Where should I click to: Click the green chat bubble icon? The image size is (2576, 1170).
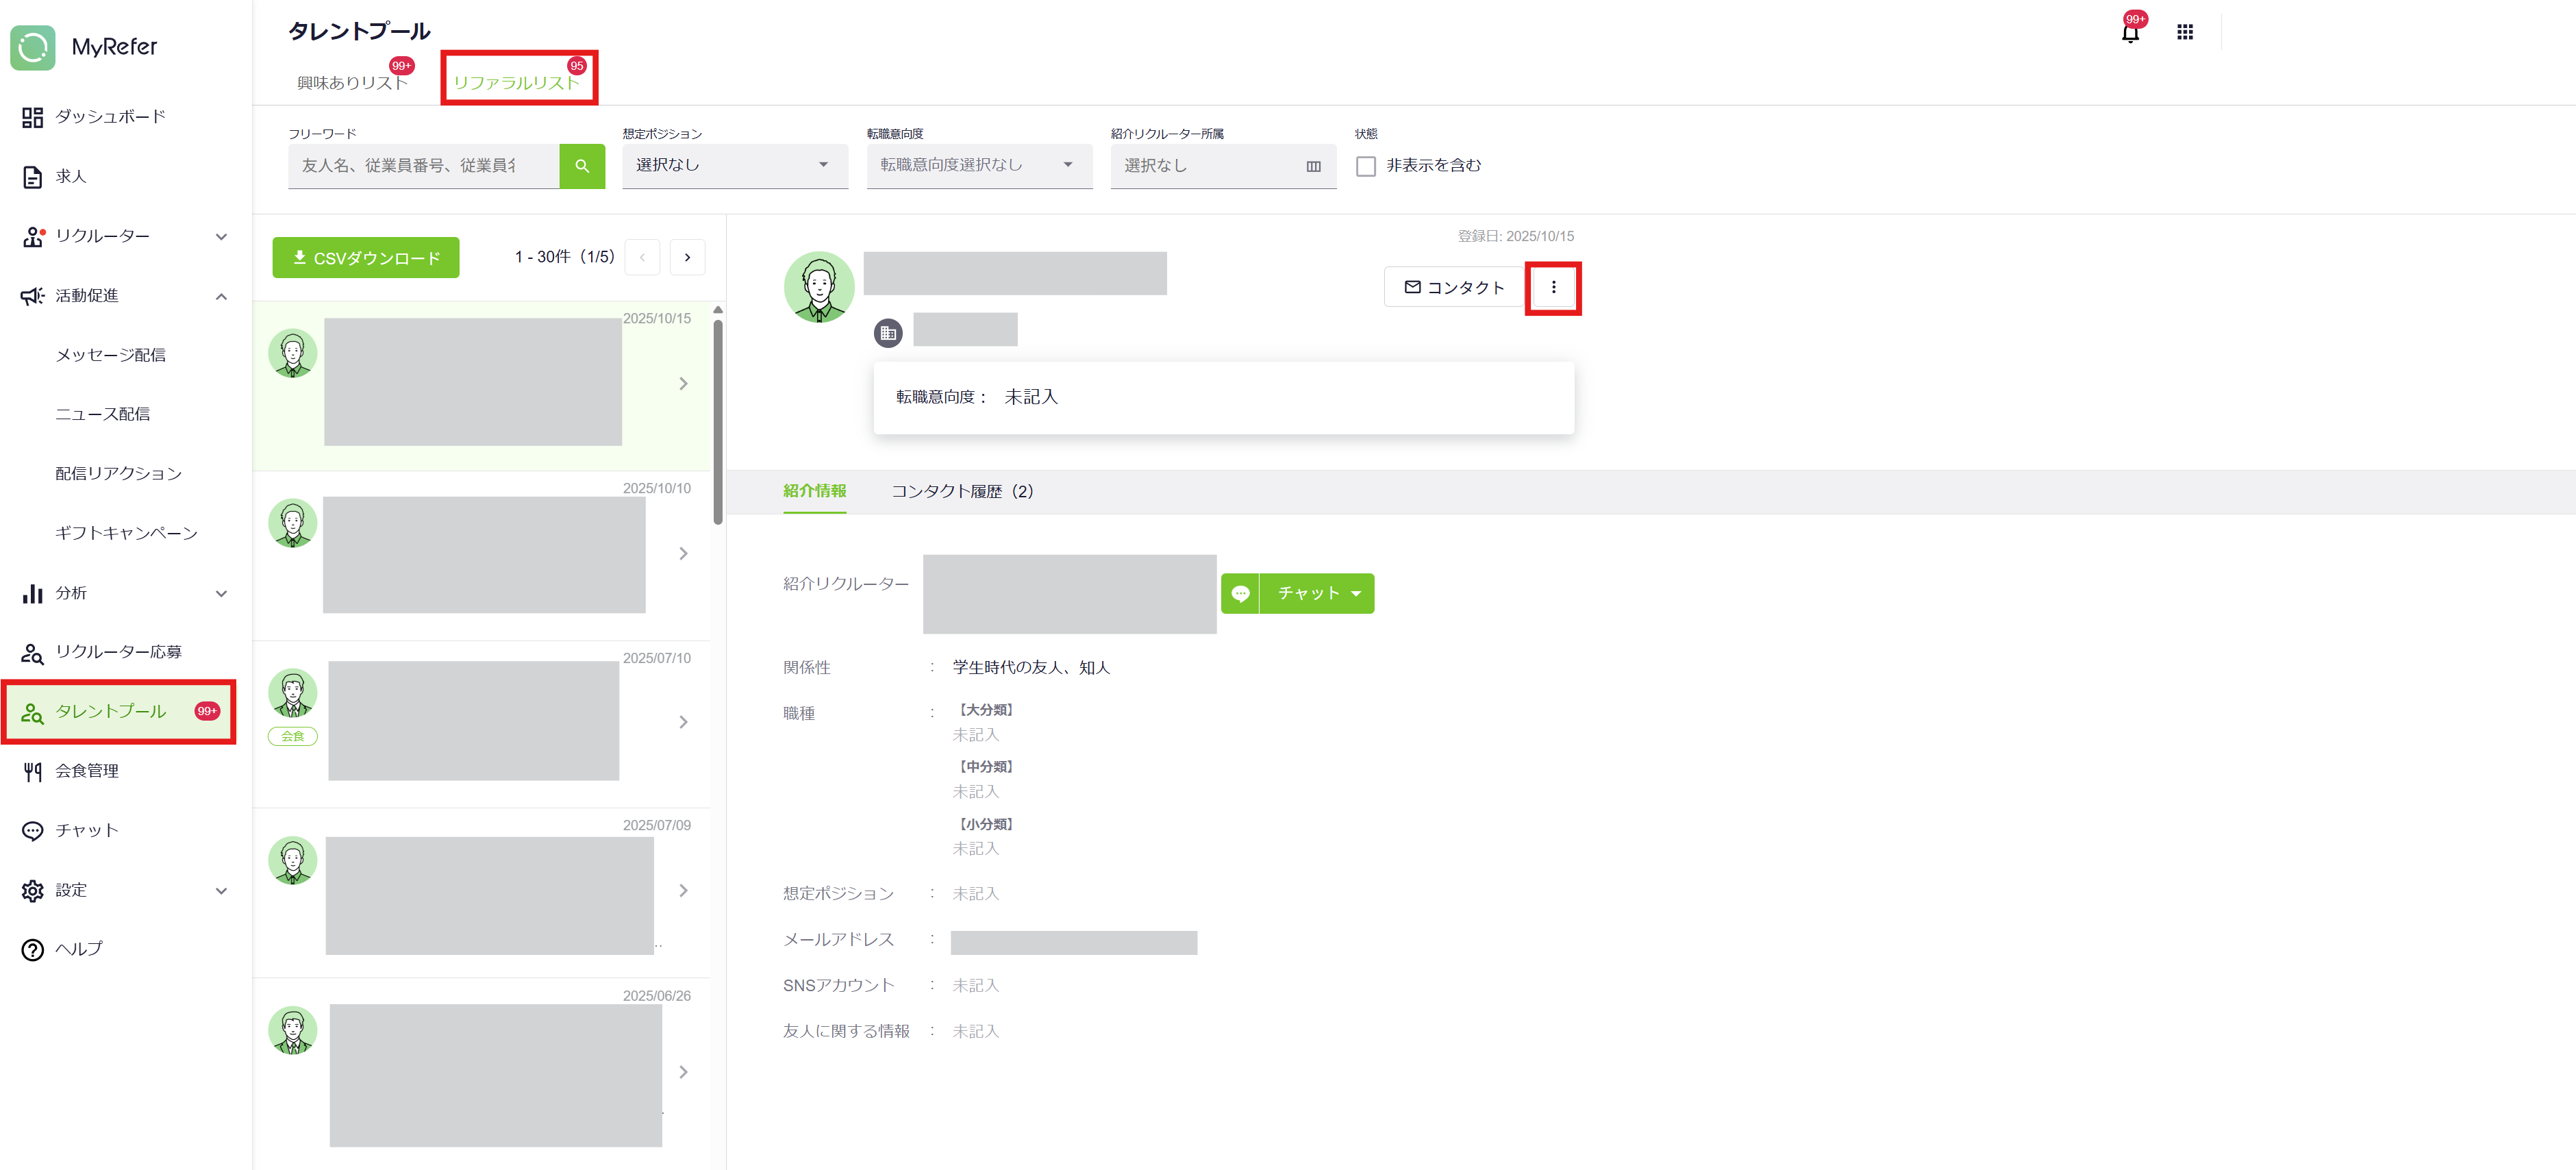tap(1240, 594)
